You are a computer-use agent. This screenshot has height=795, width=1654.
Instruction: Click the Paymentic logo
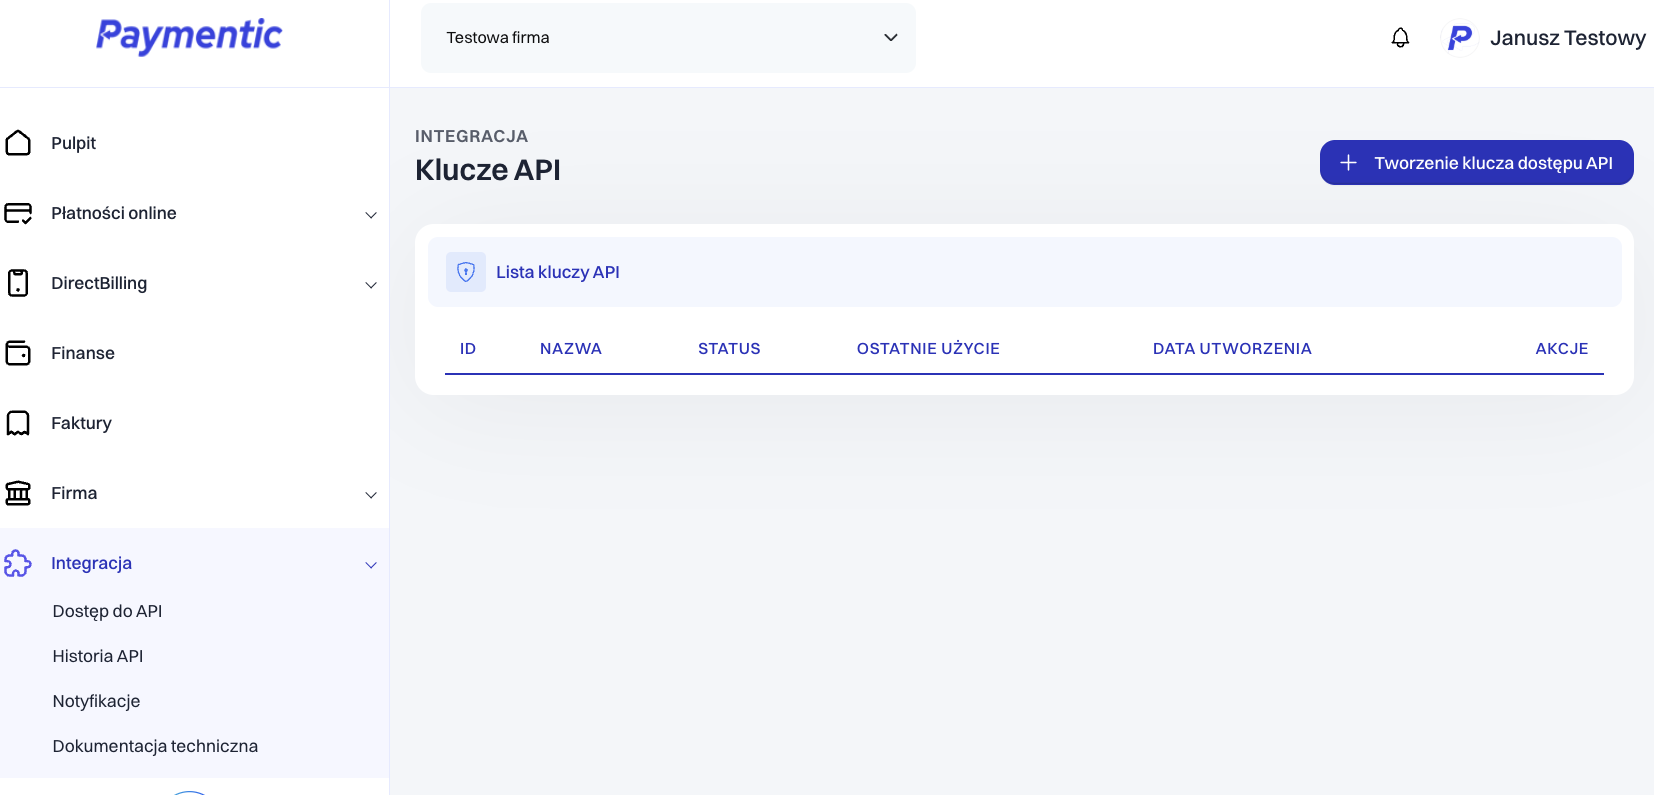[x=189, y=36]
